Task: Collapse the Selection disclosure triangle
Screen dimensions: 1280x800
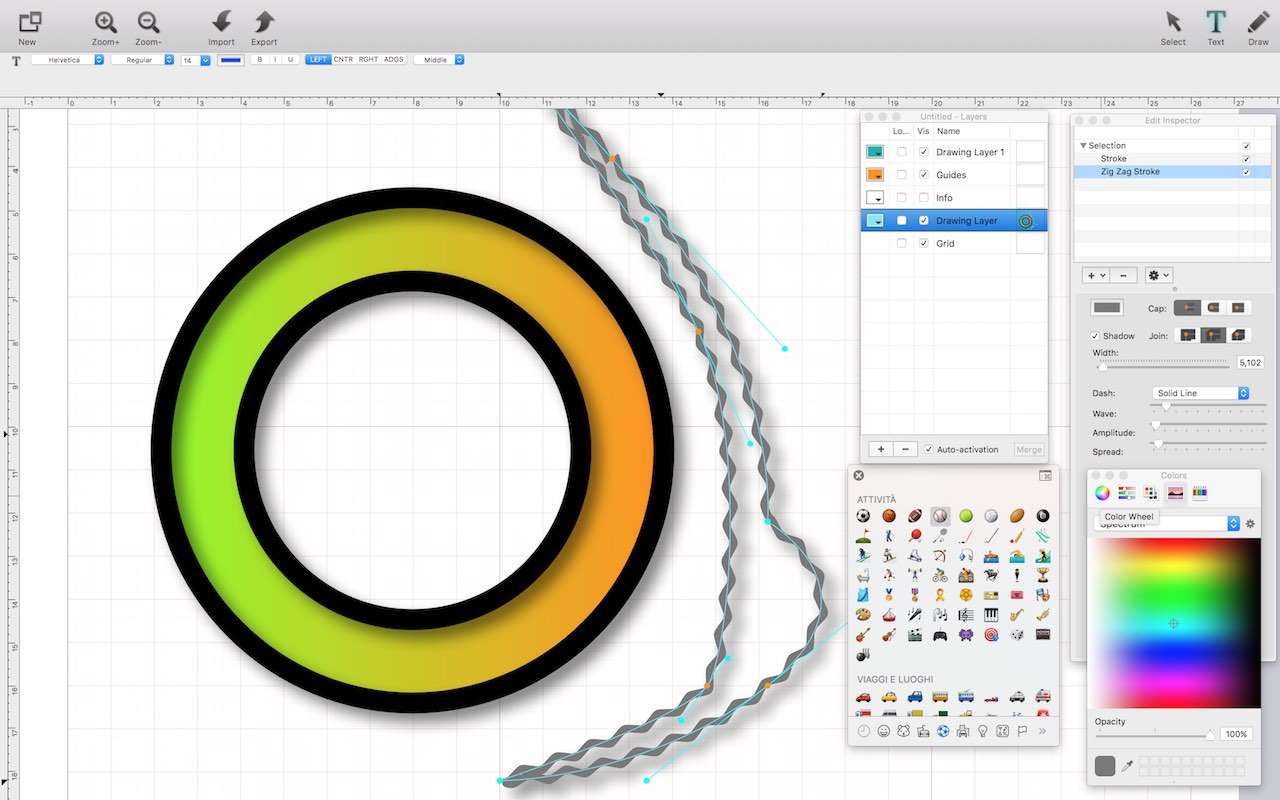Action: point(1083,146)
